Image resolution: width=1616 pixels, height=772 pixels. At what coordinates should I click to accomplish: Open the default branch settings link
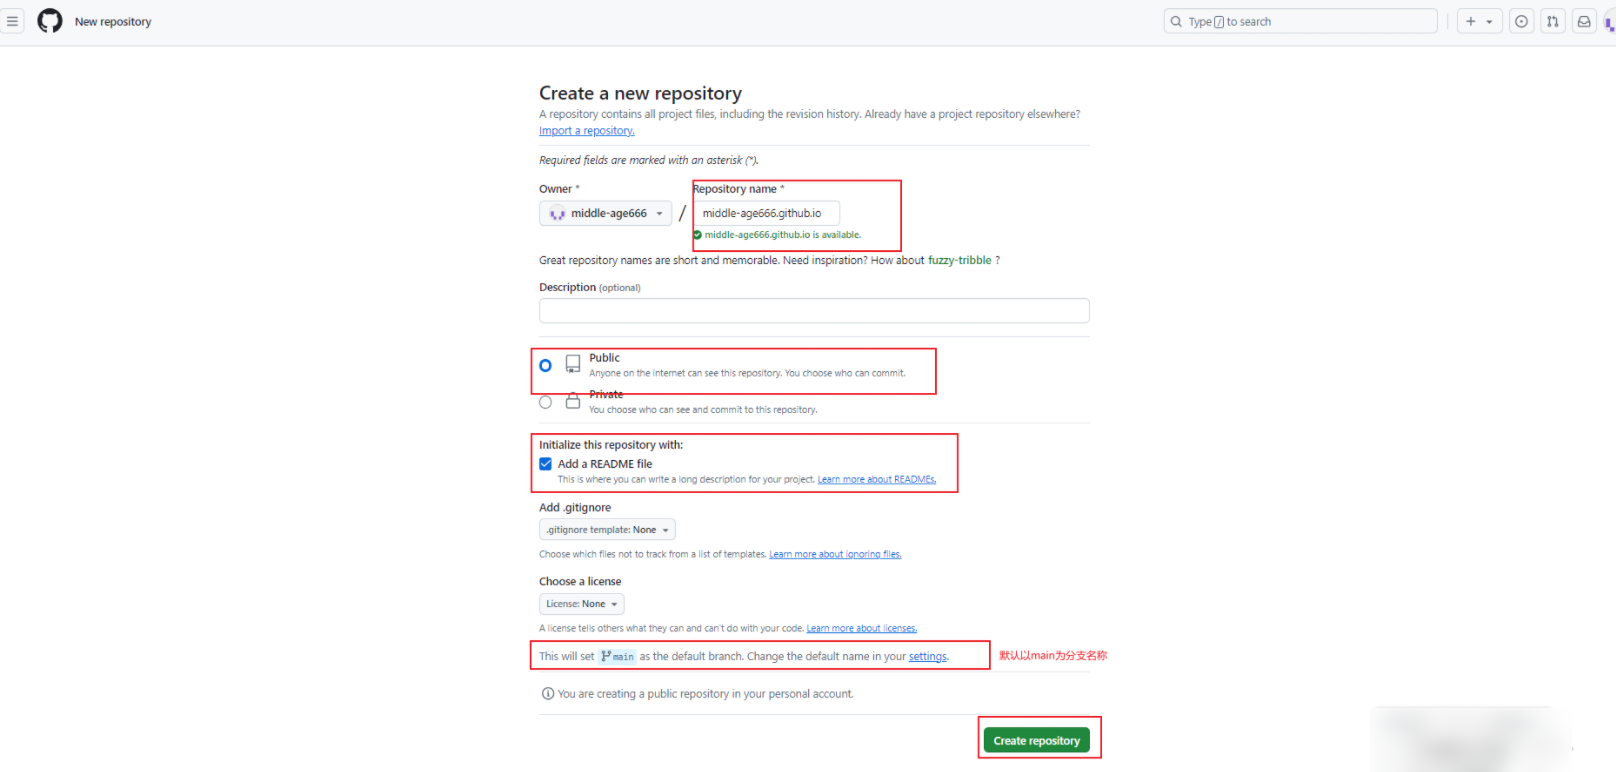click(x=927, y=657)
